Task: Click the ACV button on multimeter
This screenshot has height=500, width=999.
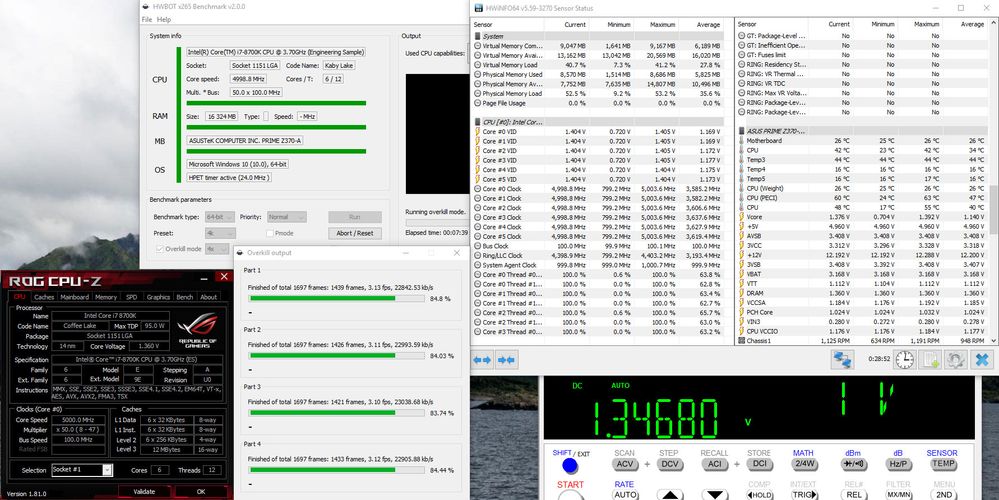Action: tap(624, 464)
